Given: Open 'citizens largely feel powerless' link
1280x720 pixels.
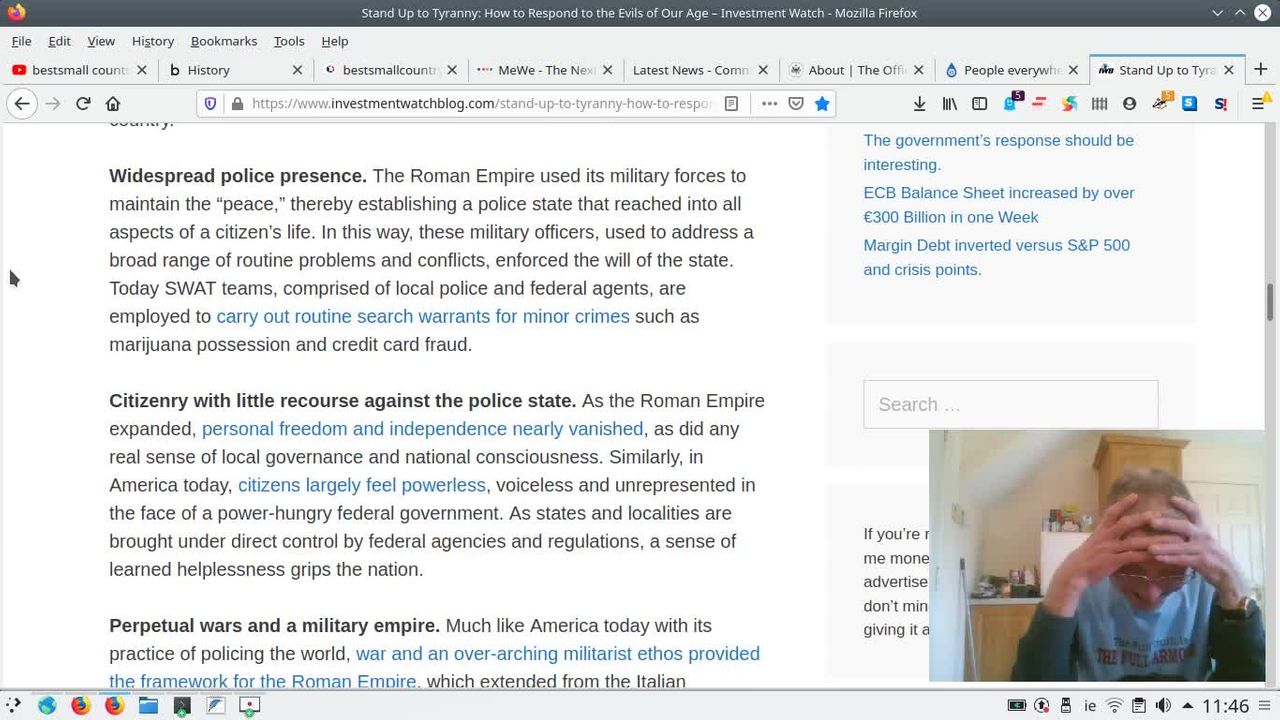Looking at the screenshot, I should click(x=361, y=485).
